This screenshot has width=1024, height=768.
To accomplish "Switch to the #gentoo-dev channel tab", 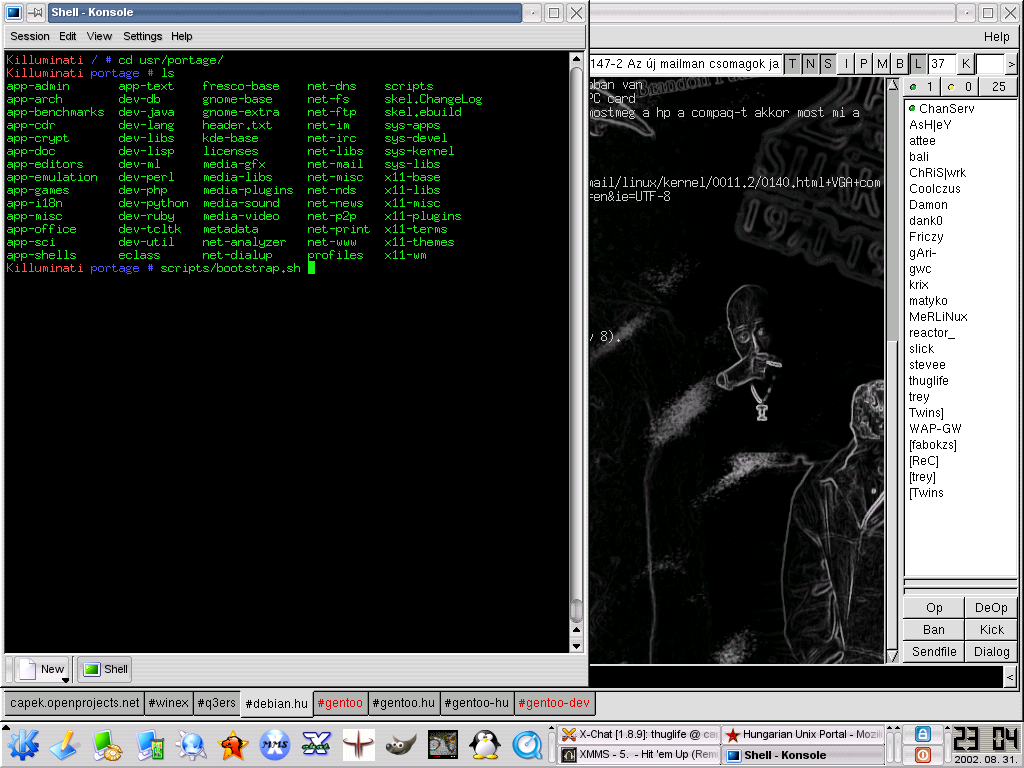I will pyautogui.click(x=554, y=703).
